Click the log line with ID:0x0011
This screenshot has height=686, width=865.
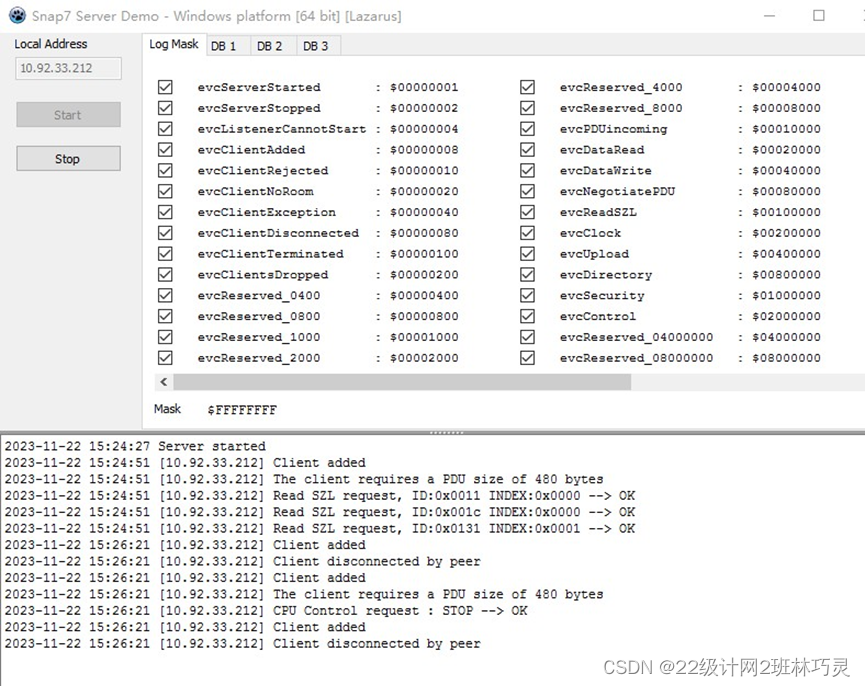pyautogui.click(x=320, y=496)
